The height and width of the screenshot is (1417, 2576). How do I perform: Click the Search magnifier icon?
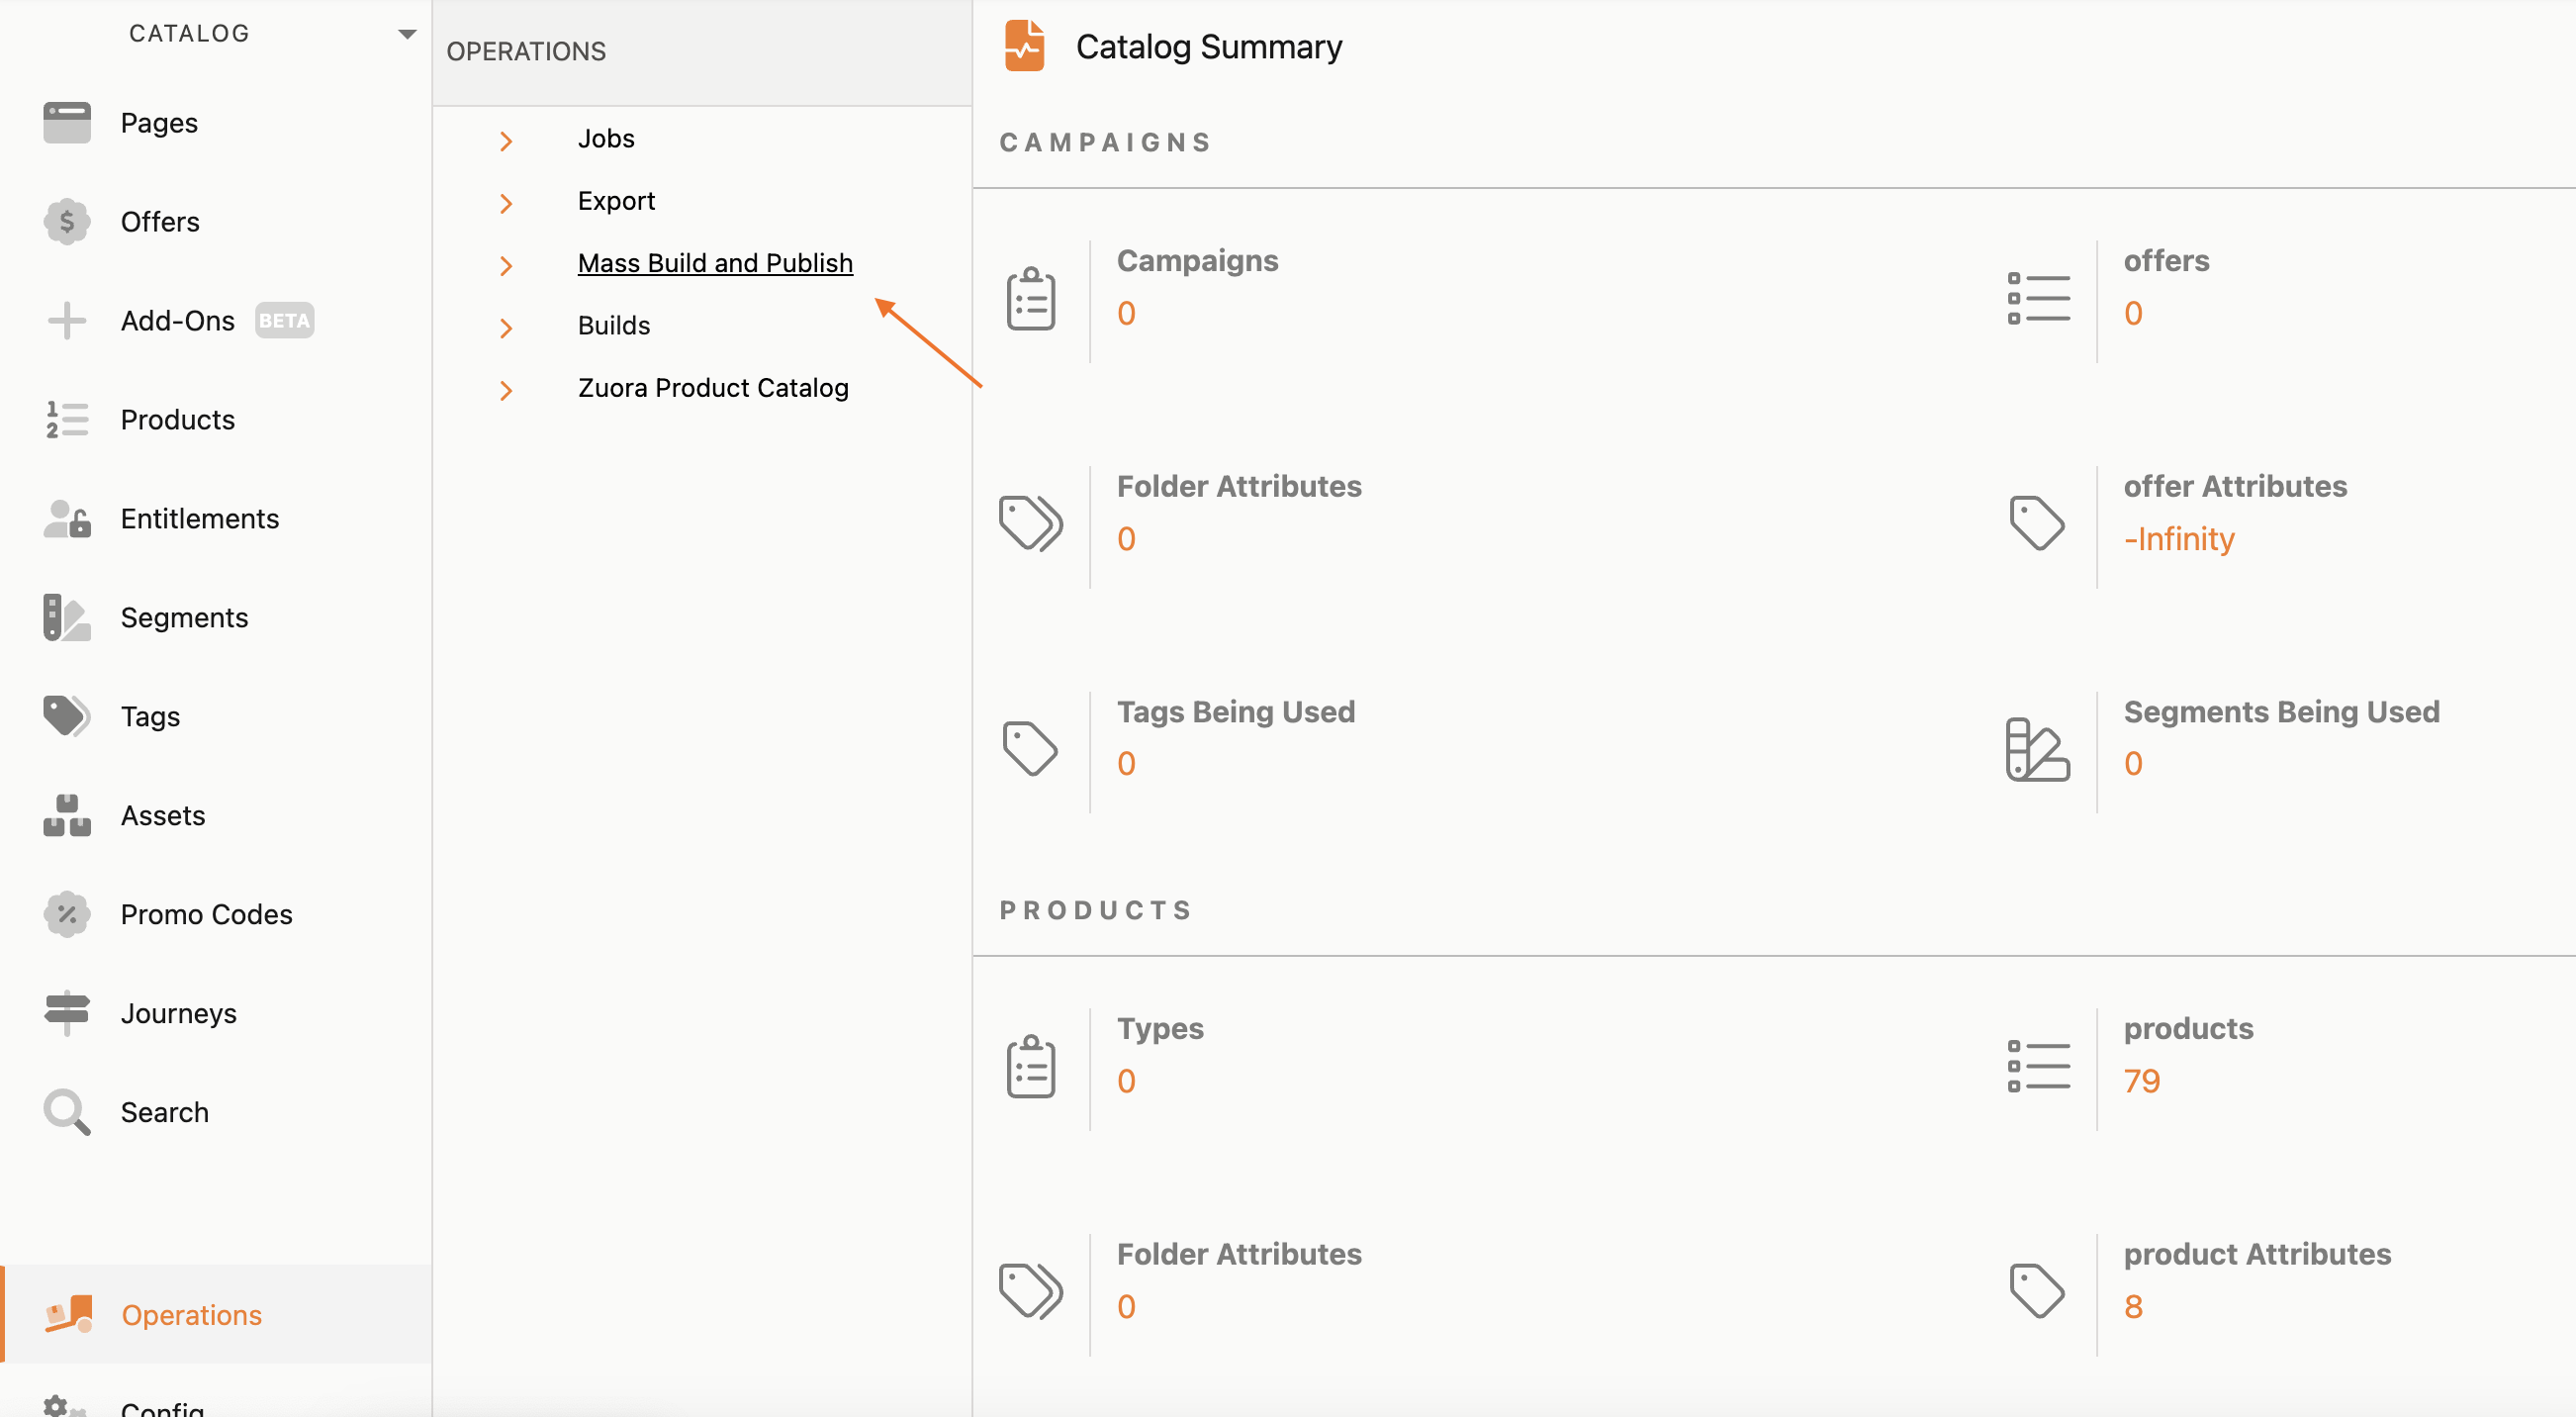[67, 1112]
